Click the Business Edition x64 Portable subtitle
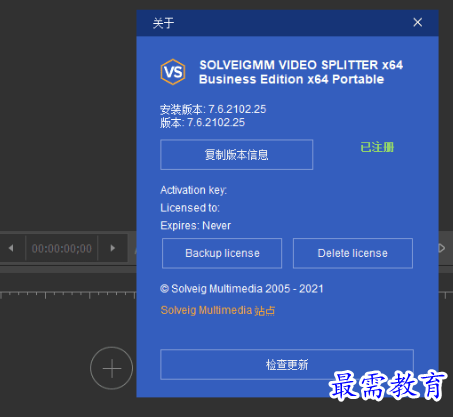The height and width of the screenshot is (417, 453). (291, 79)
